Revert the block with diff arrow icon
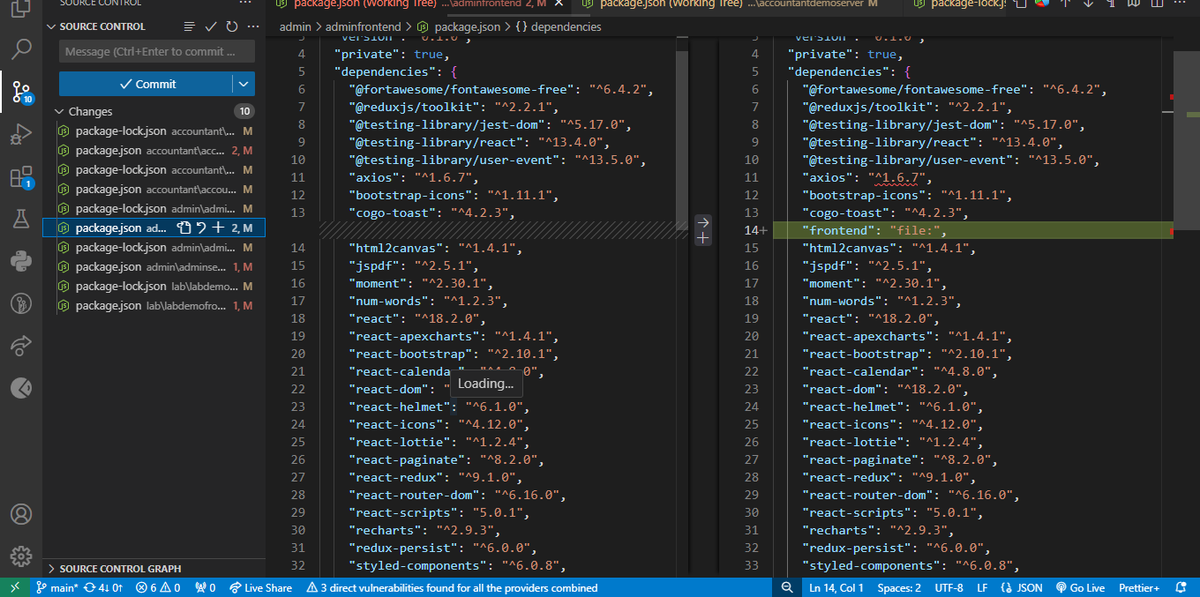 [702, 222]
